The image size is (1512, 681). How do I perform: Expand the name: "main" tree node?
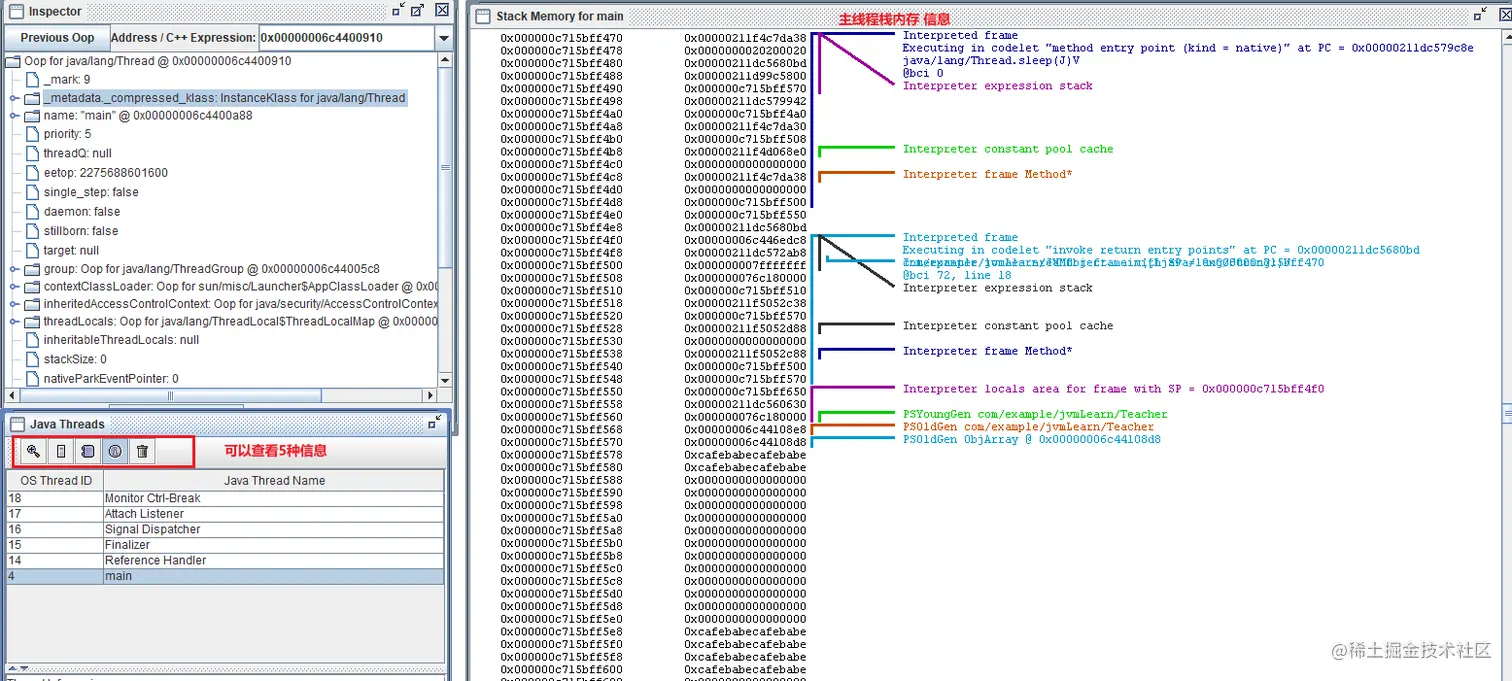[x=14, y=116]
